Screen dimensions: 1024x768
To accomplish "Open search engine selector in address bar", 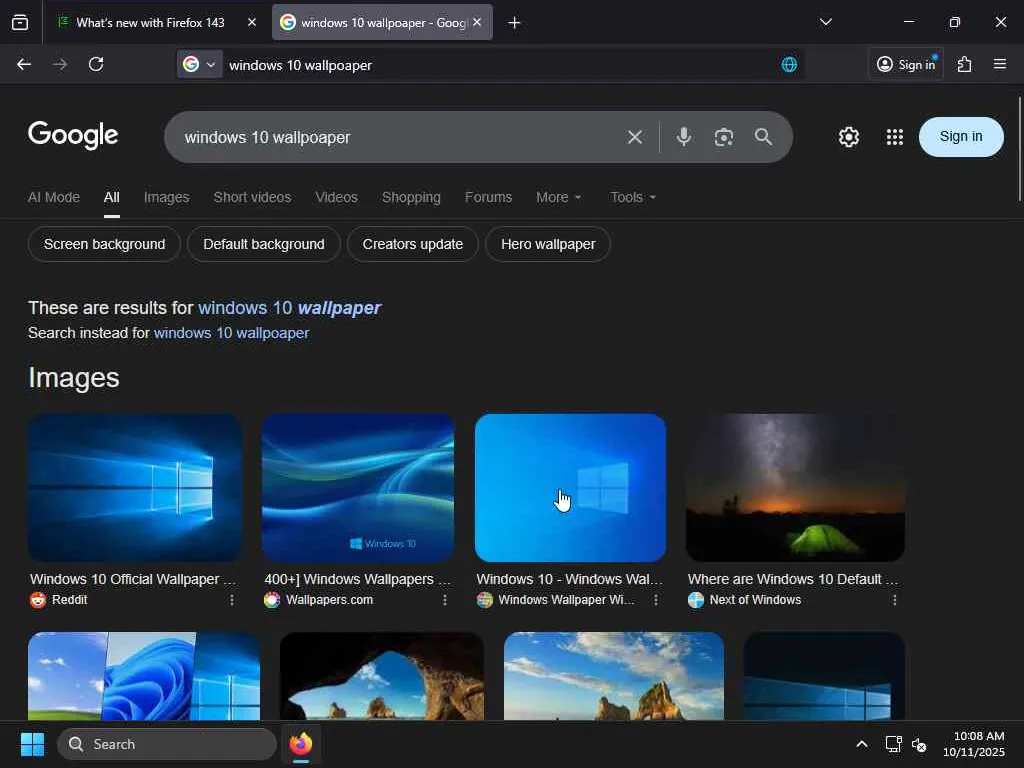I will click(199, 64).
